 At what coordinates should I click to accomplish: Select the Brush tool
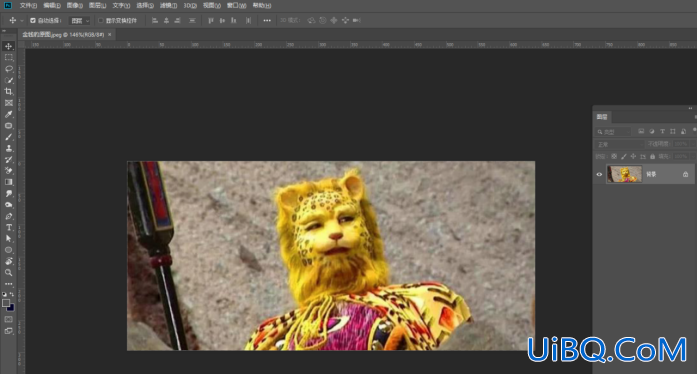pyautogui.click(x=8, y=137)
